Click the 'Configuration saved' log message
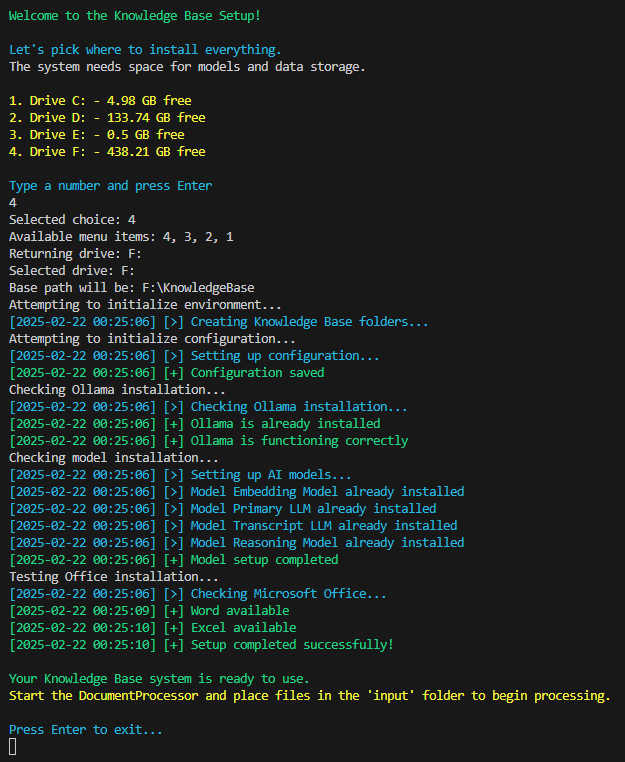This screenshot has height=762, width=625. point(257,372)
